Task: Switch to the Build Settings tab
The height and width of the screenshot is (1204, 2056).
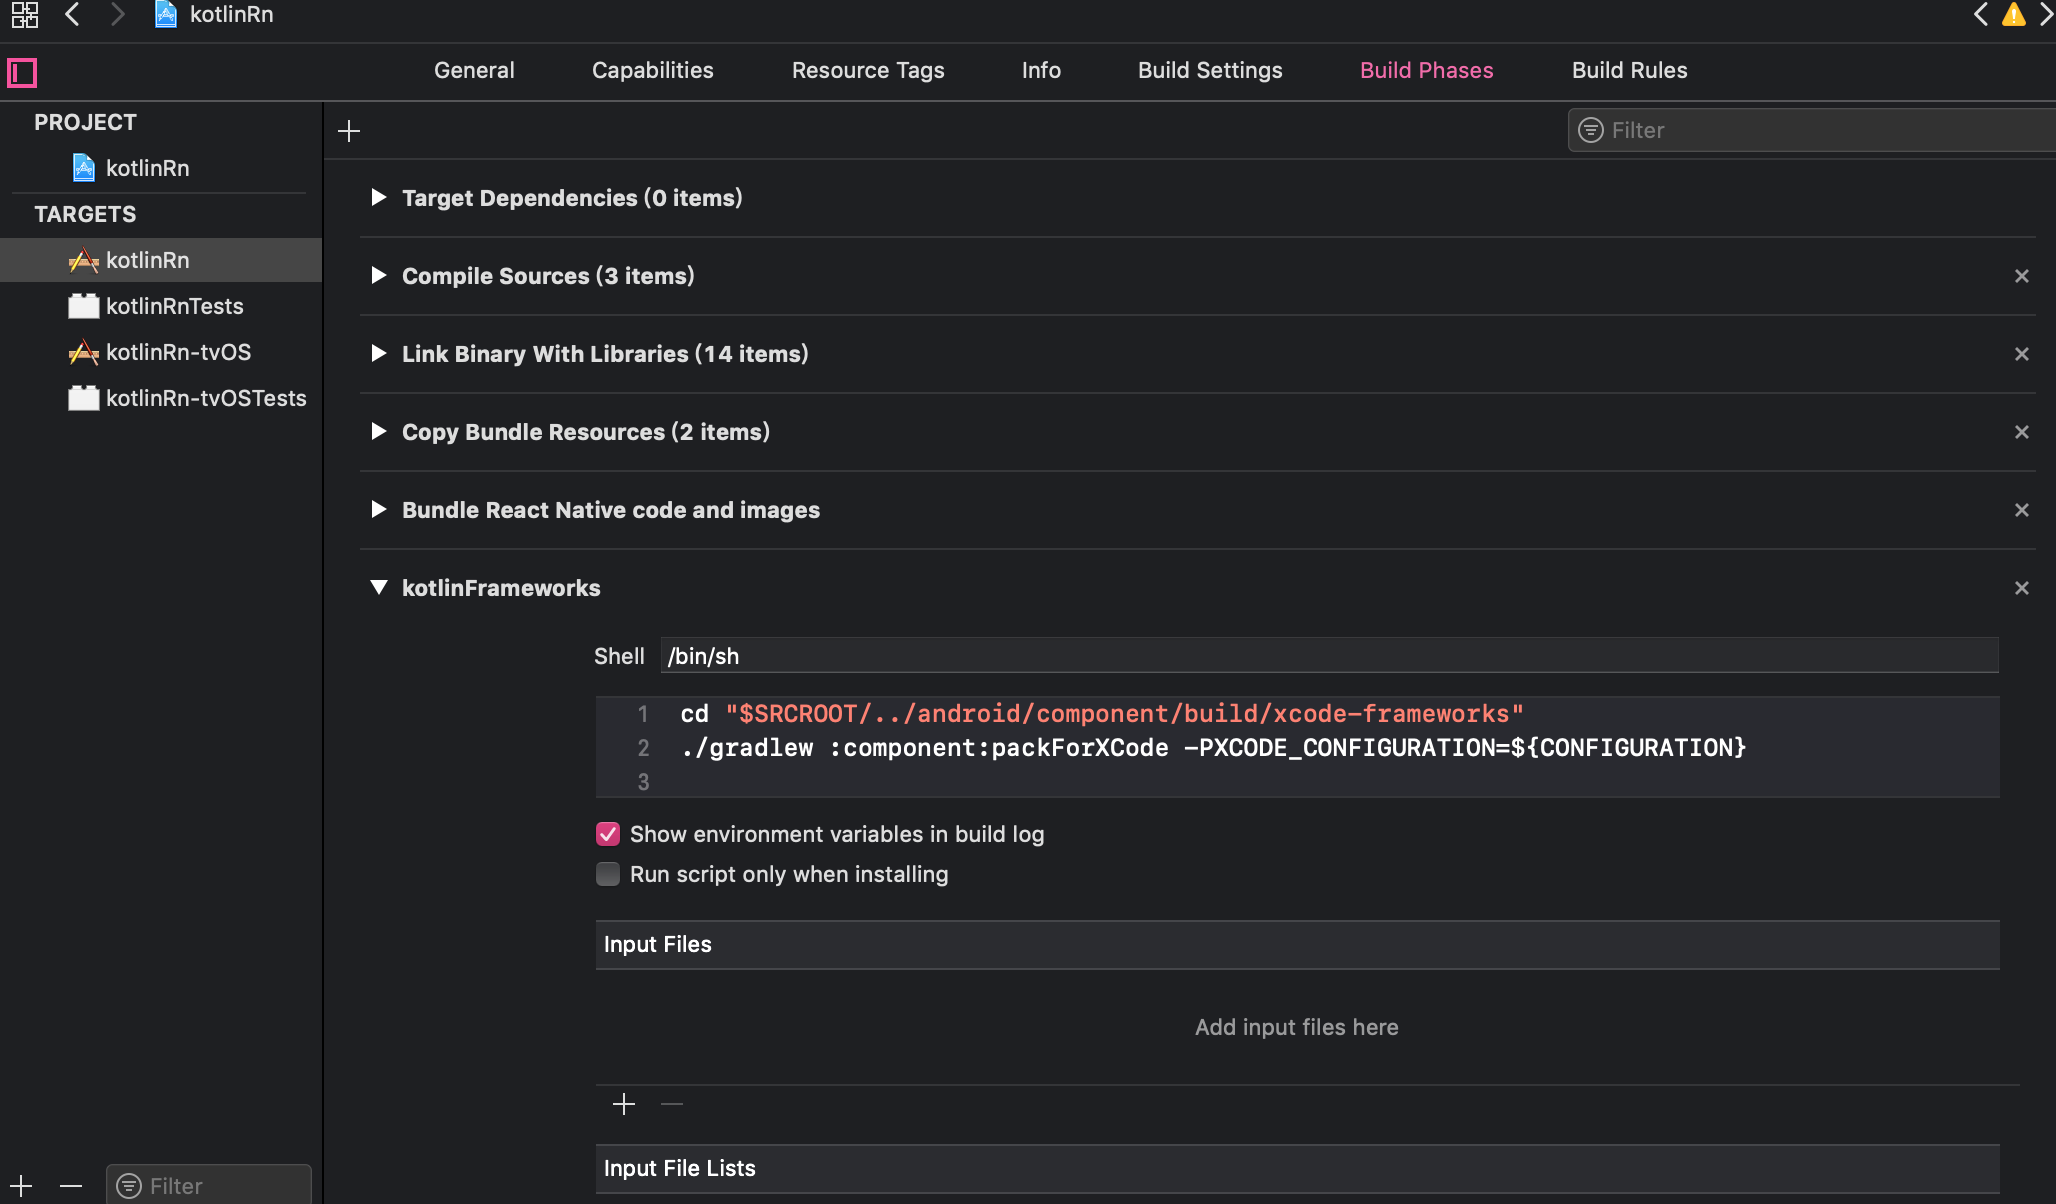Action: click(x=1210, y=70)
